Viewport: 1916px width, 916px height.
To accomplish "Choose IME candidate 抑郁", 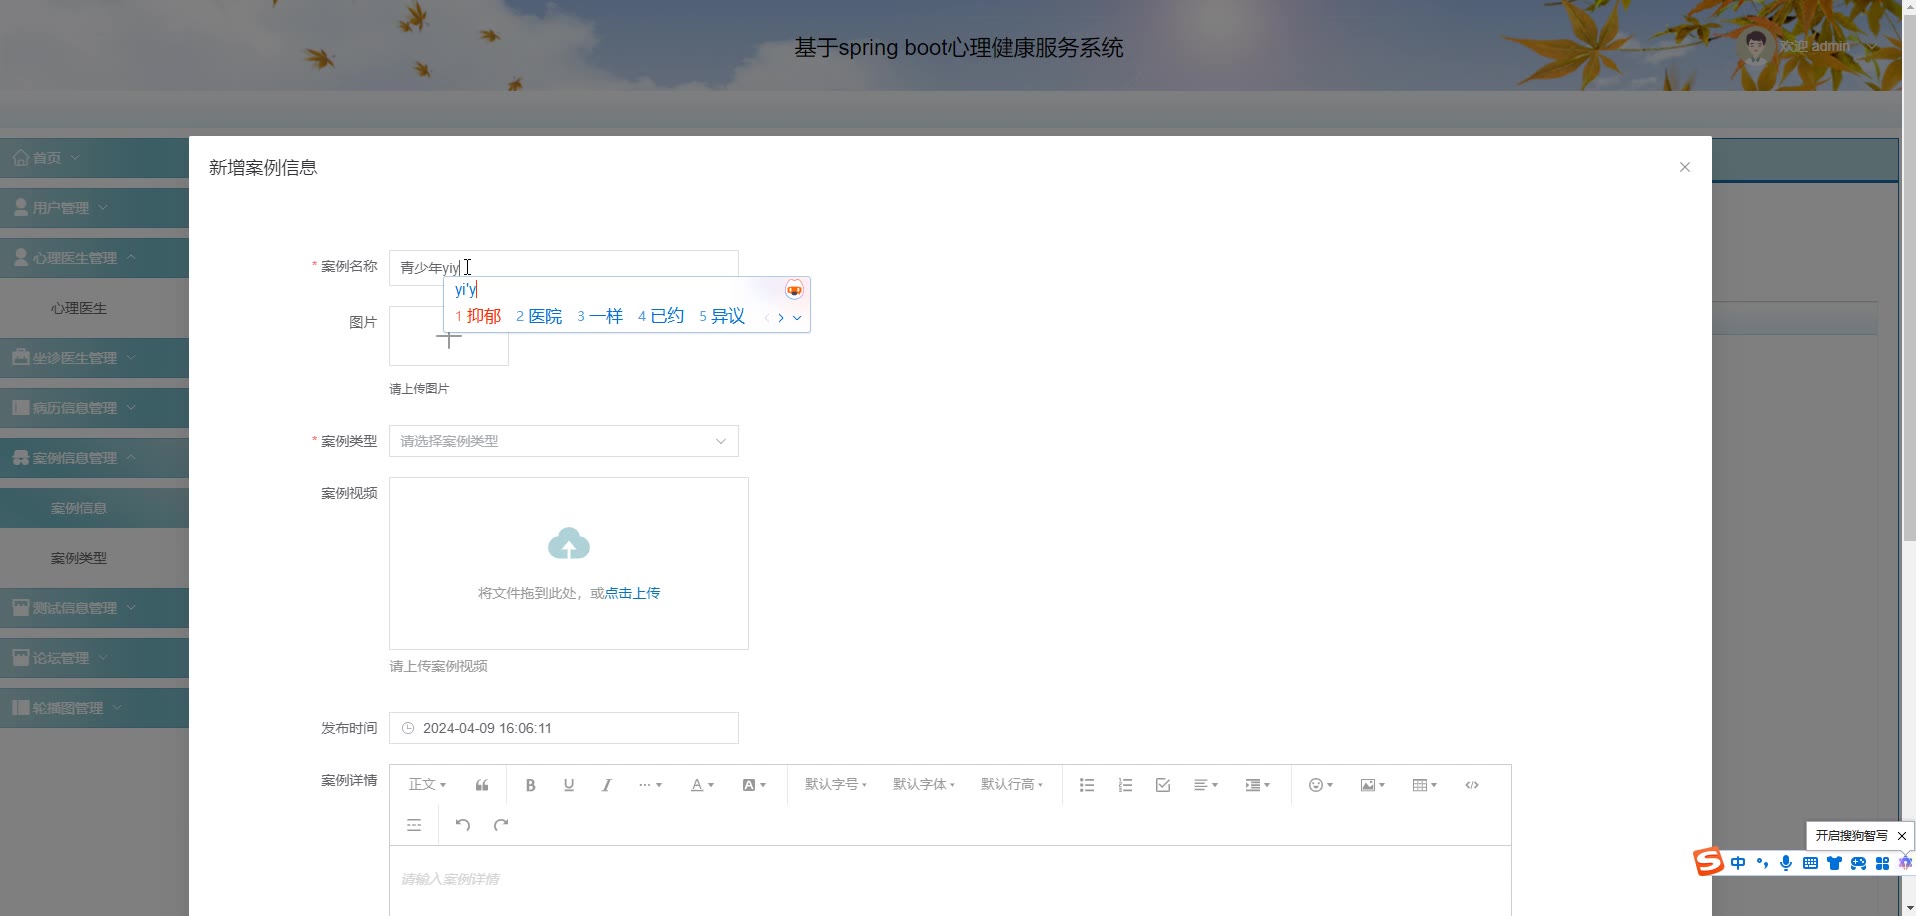I will (478, 316).
